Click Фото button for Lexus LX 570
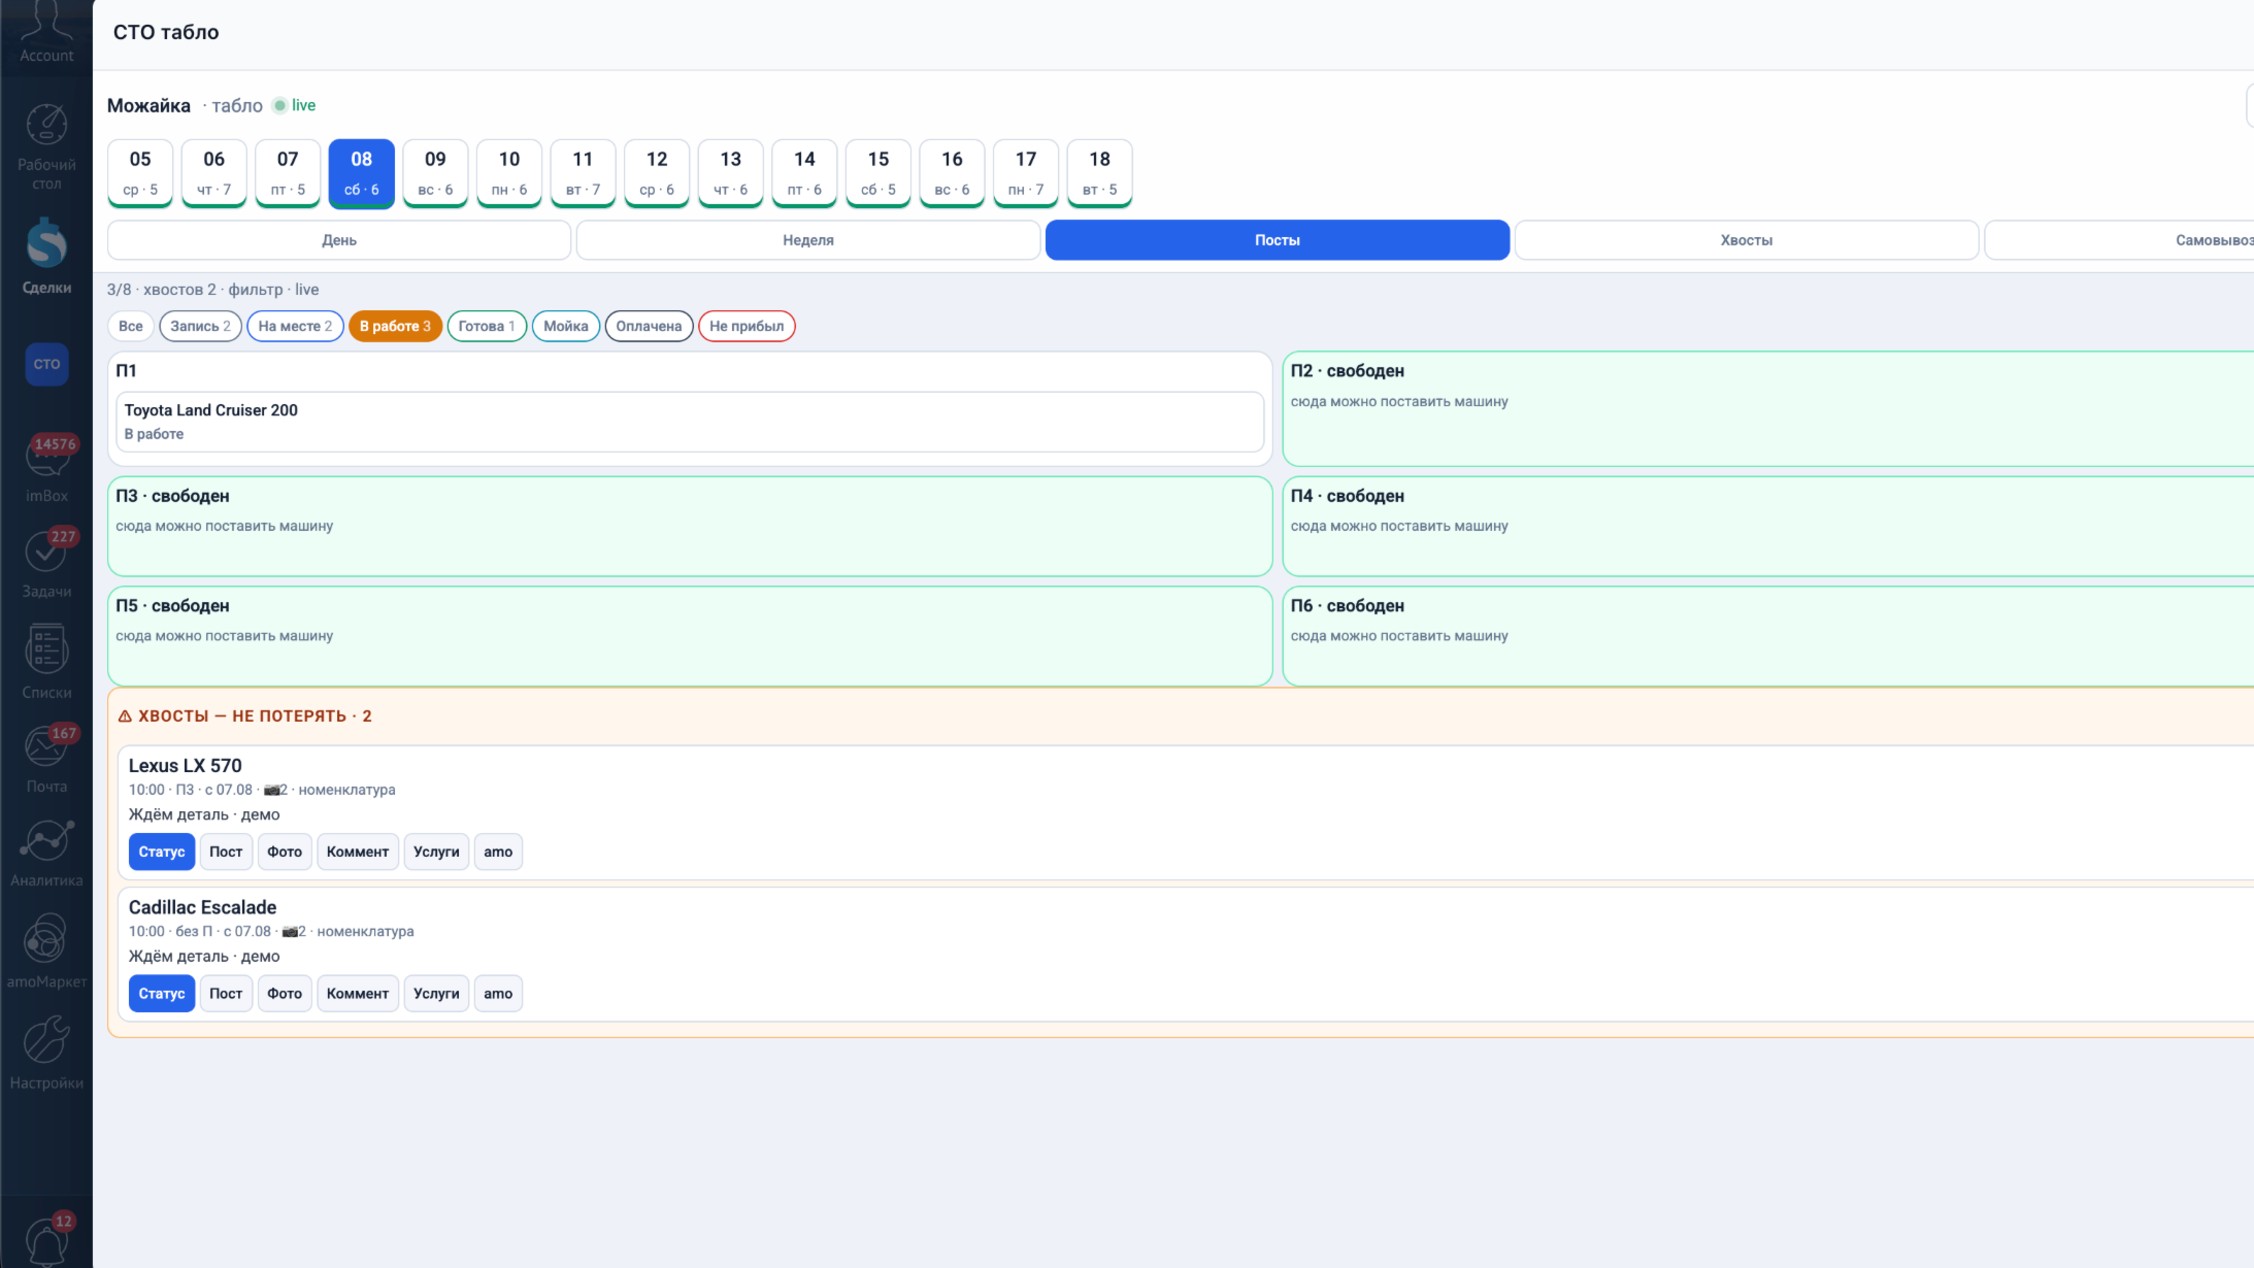This screenshot has height=1268, width=2254. point(285,852)
